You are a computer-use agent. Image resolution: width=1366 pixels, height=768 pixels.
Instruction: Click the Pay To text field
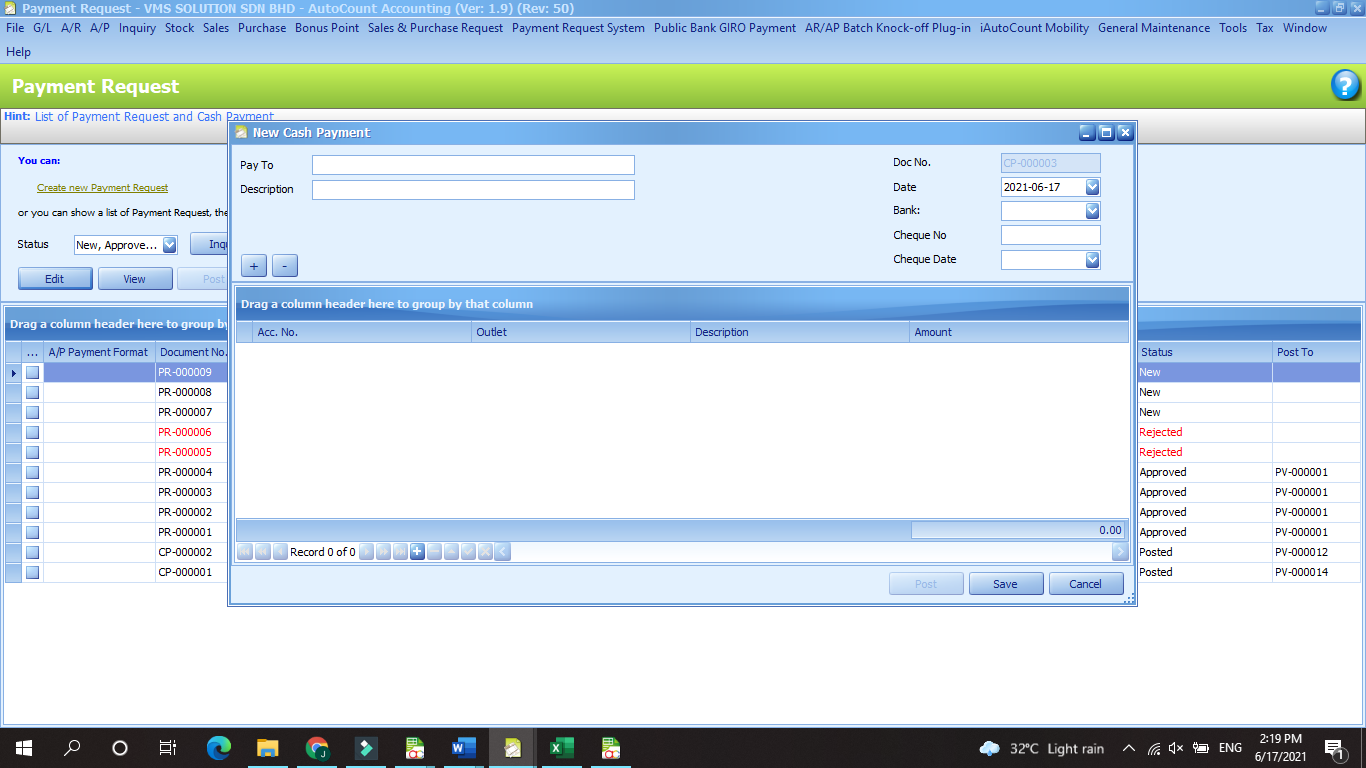[x=473, y=165]
